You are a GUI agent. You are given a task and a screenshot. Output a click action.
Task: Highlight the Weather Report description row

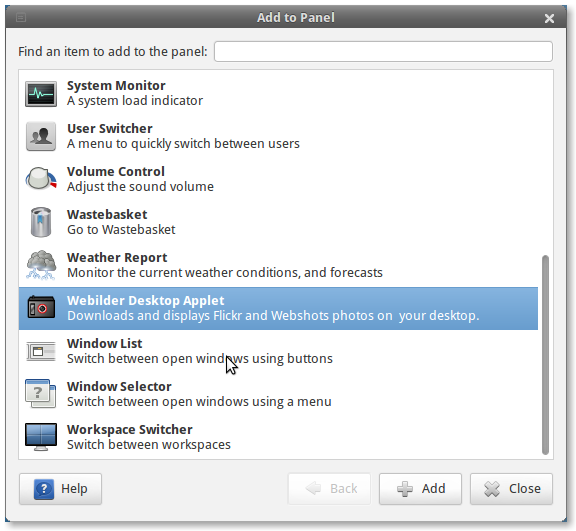pos(278,265)
